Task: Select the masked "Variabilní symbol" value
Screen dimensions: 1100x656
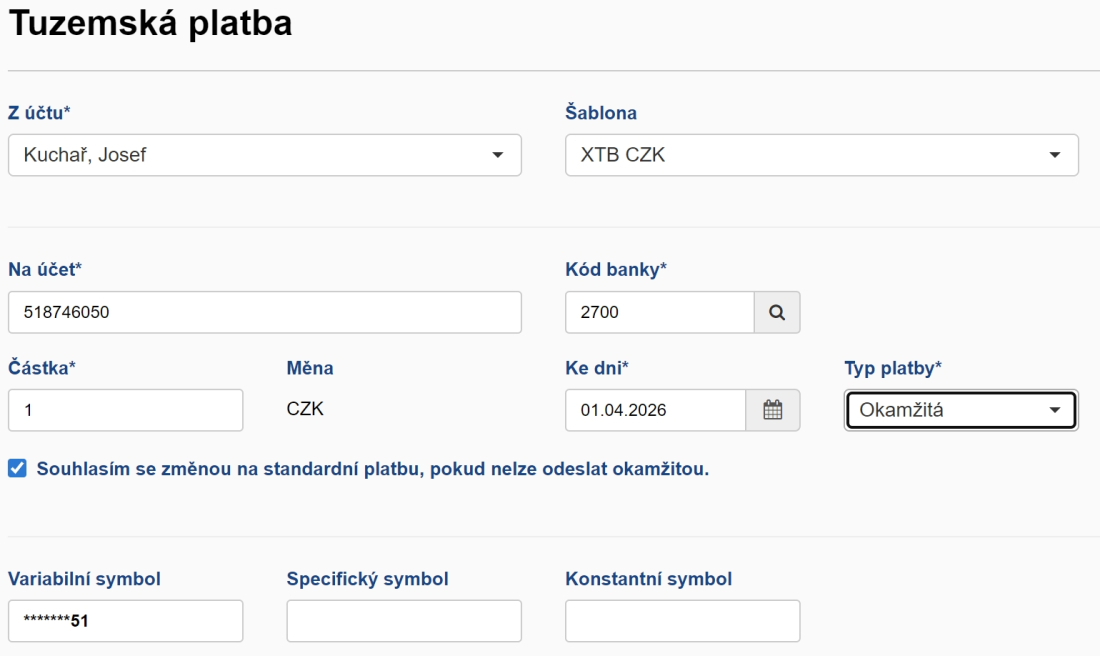Action: [x=125, y=620]
